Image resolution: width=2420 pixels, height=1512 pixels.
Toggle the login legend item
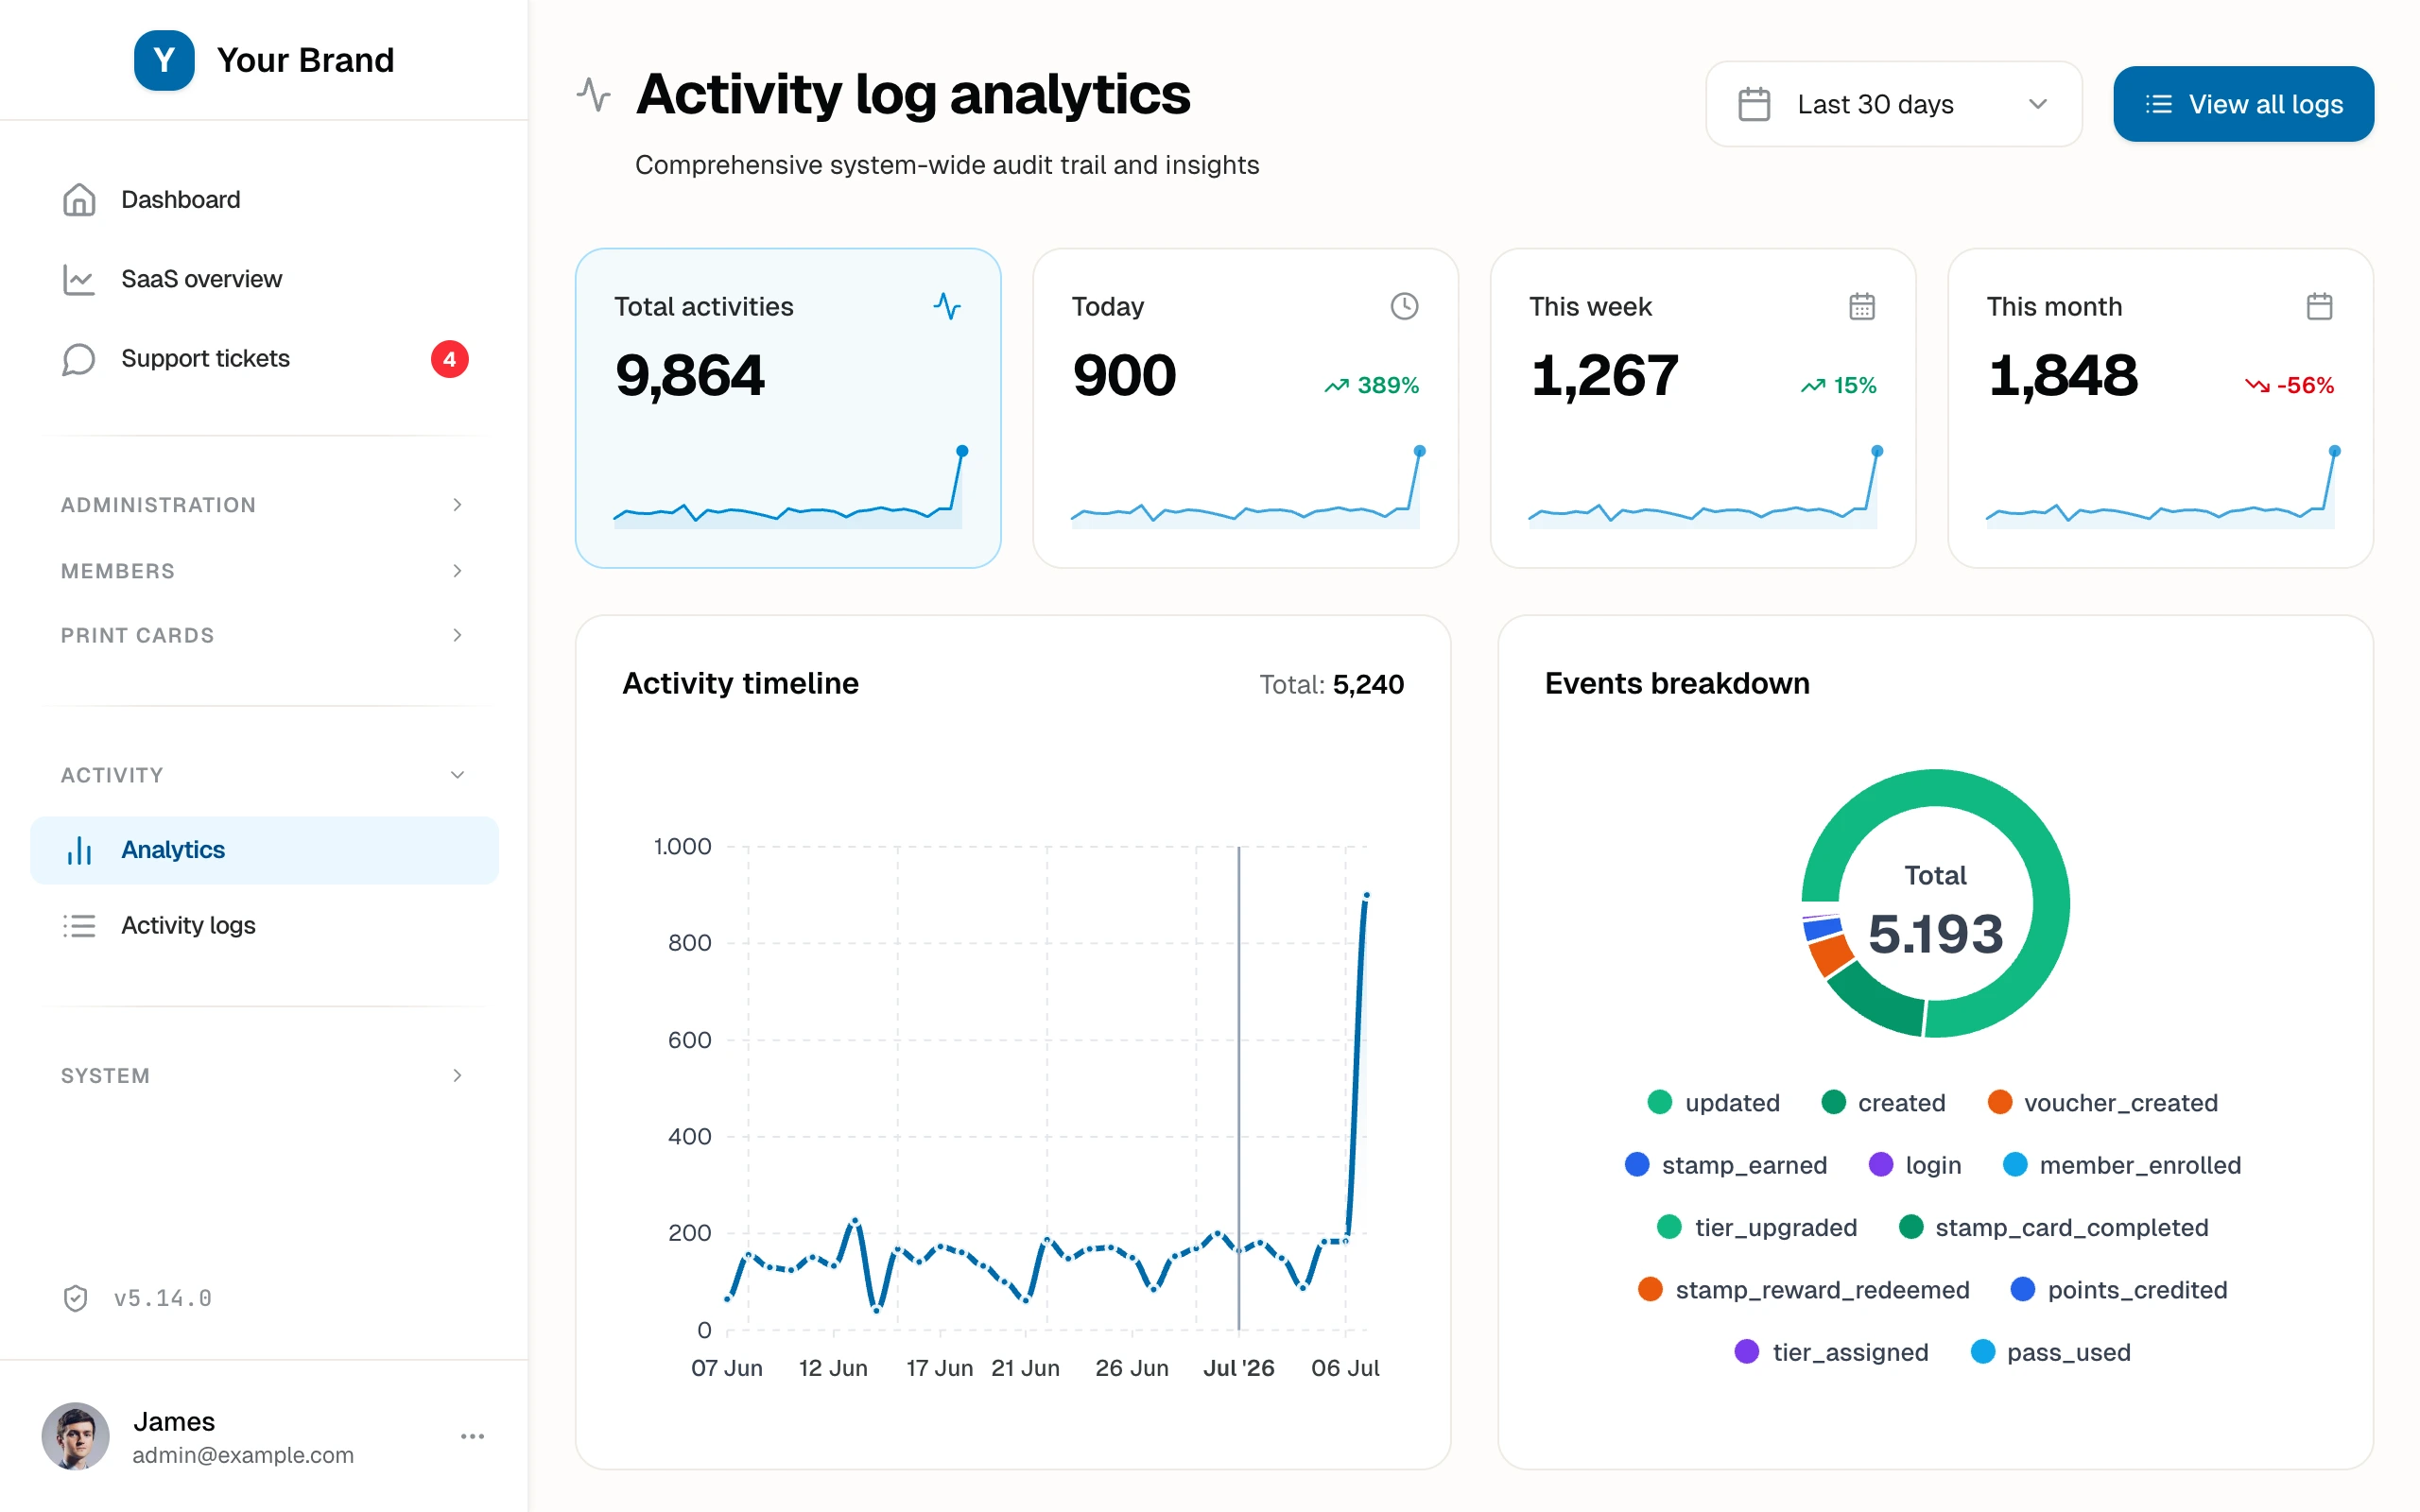tap(1915, 1165)
